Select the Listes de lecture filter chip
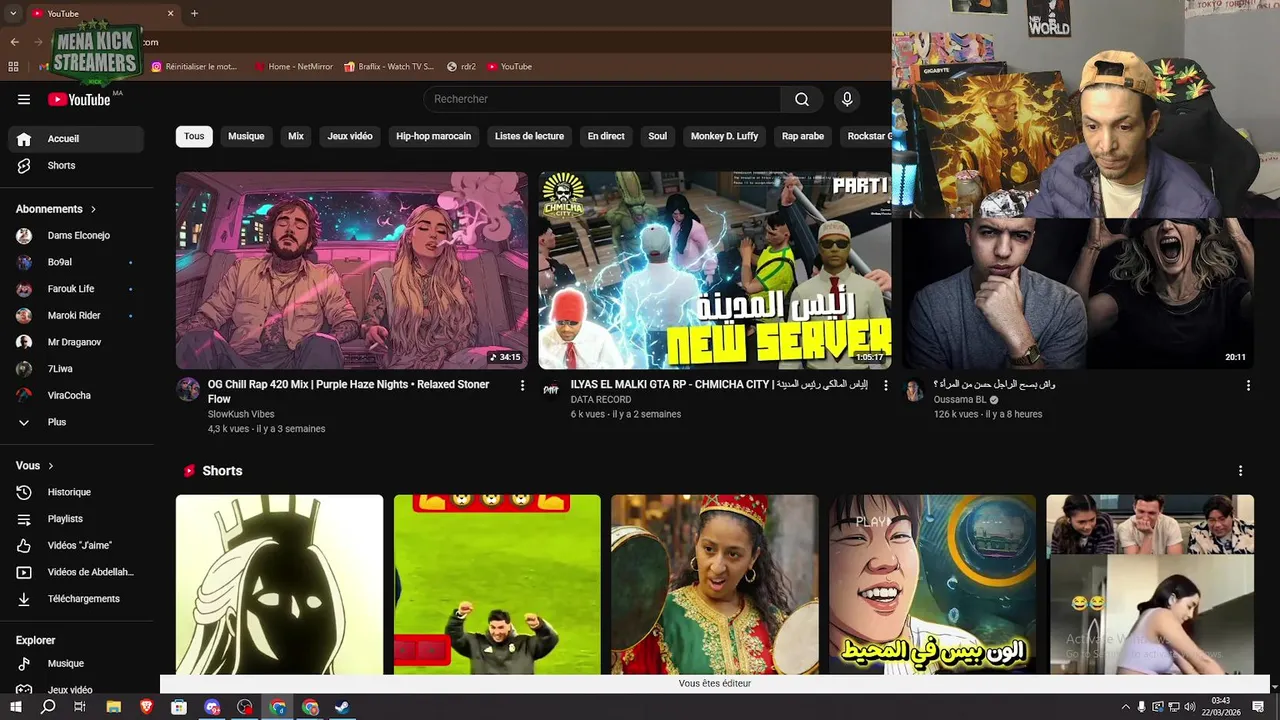Viewport: 1280px width, 720px height. pos(529,136)
